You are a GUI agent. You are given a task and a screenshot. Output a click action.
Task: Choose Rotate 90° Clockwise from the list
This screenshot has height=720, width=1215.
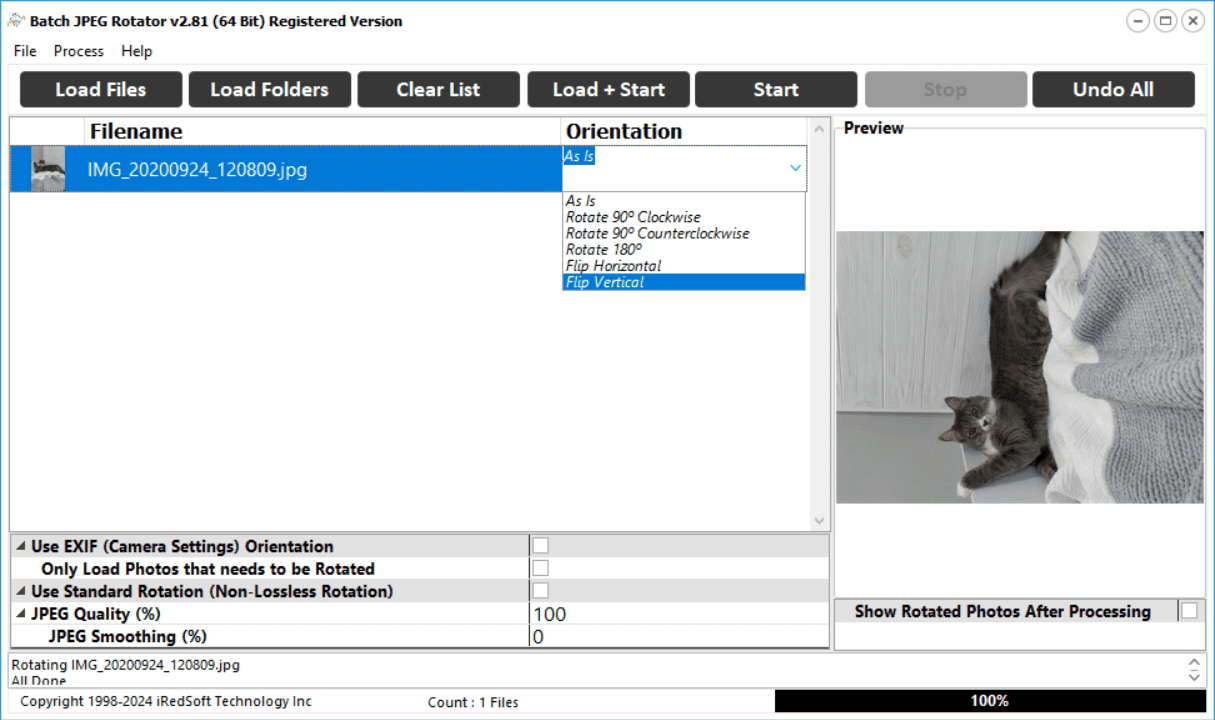684,217
